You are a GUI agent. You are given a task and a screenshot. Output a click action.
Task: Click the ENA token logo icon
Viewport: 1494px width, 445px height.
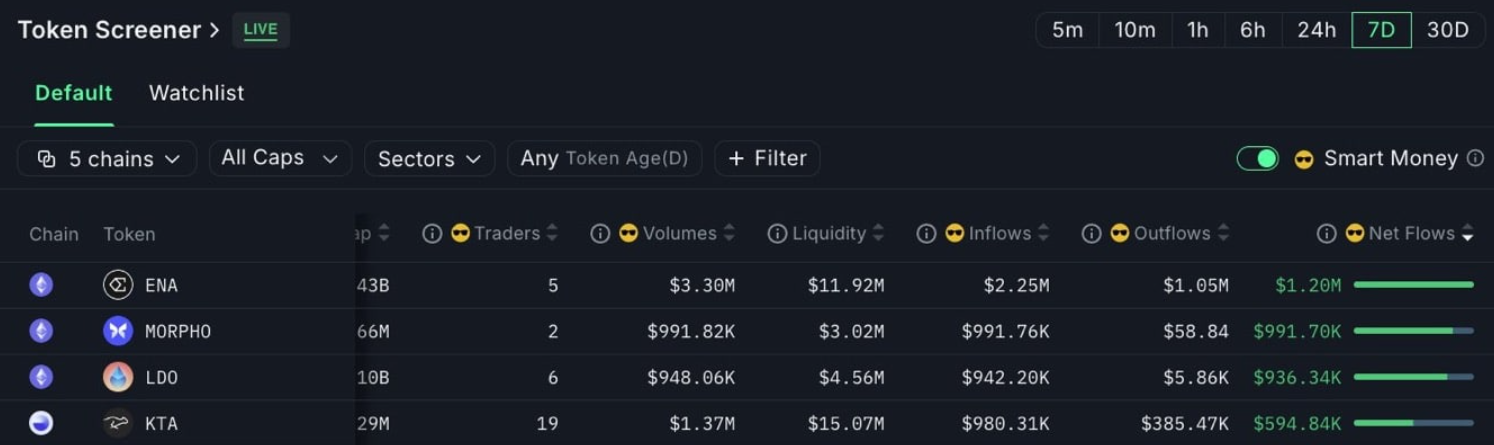click(x=118, y=285)
